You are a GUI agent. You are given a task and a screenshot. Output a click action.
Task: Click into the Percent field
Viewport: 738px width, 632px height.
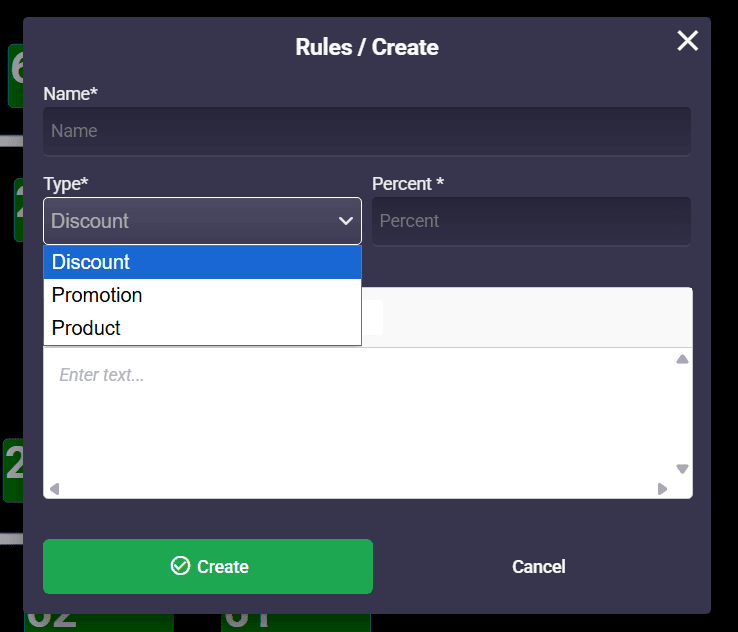coord(530,221)
